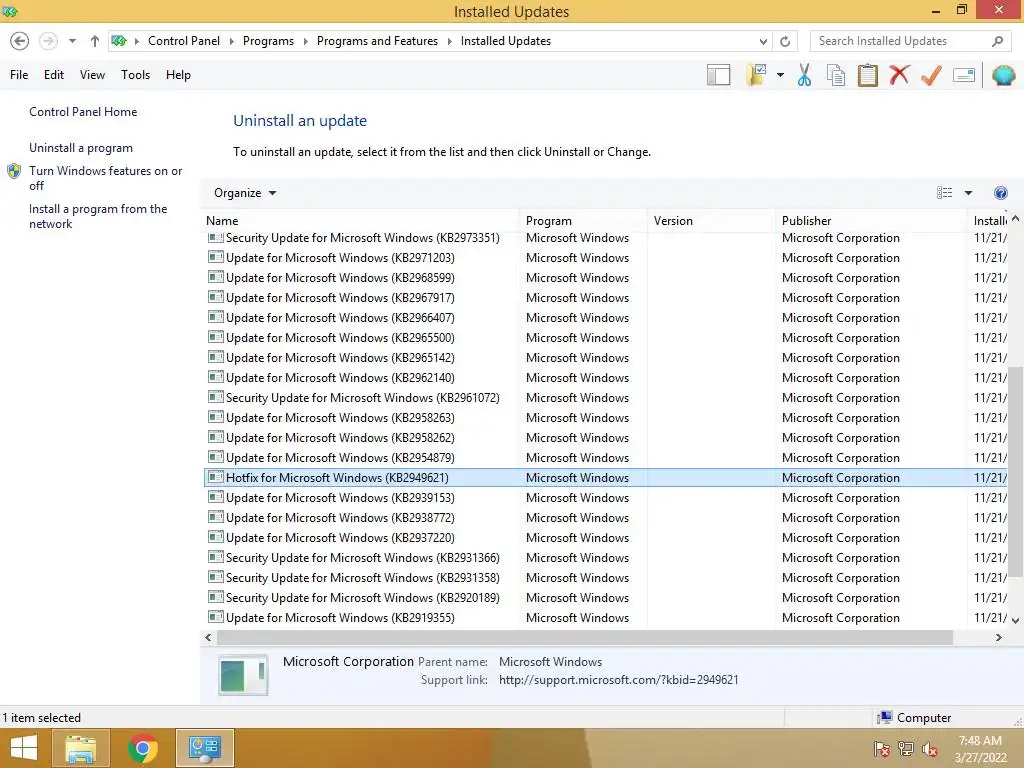Refresh the Installed Updates list

click(785, 41)
